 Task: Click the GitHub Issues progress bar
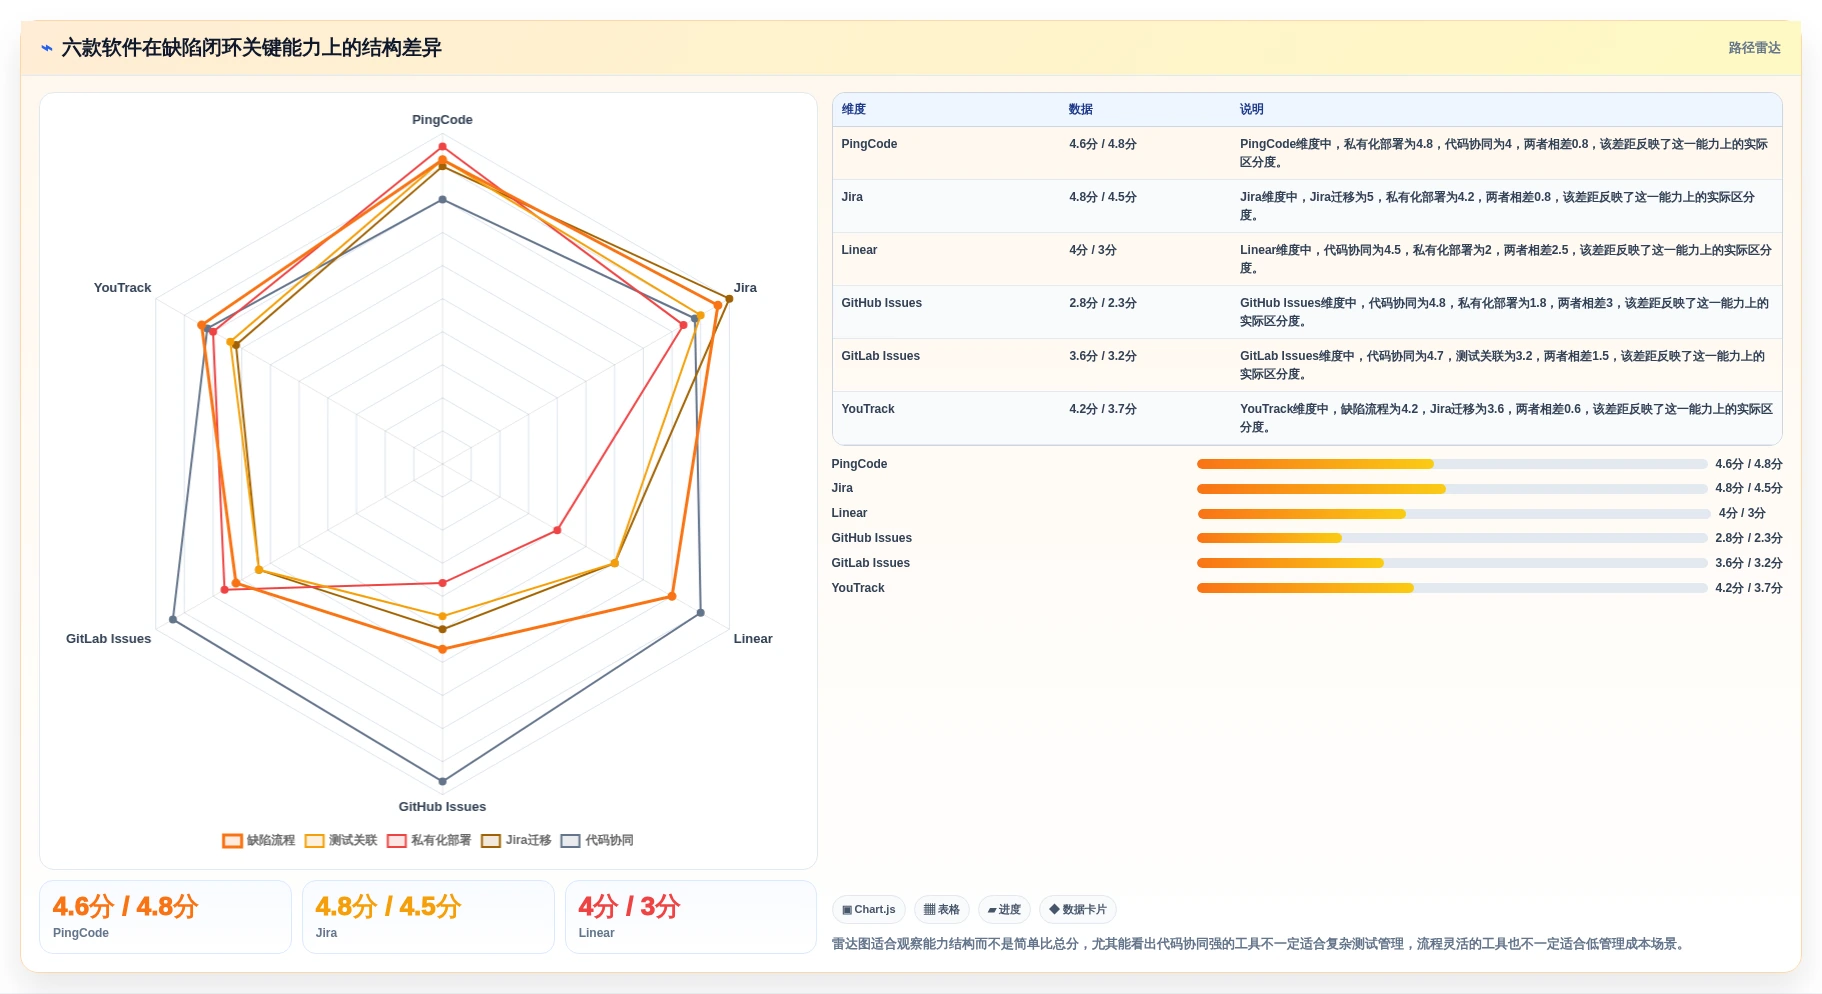click(1452, 538)
